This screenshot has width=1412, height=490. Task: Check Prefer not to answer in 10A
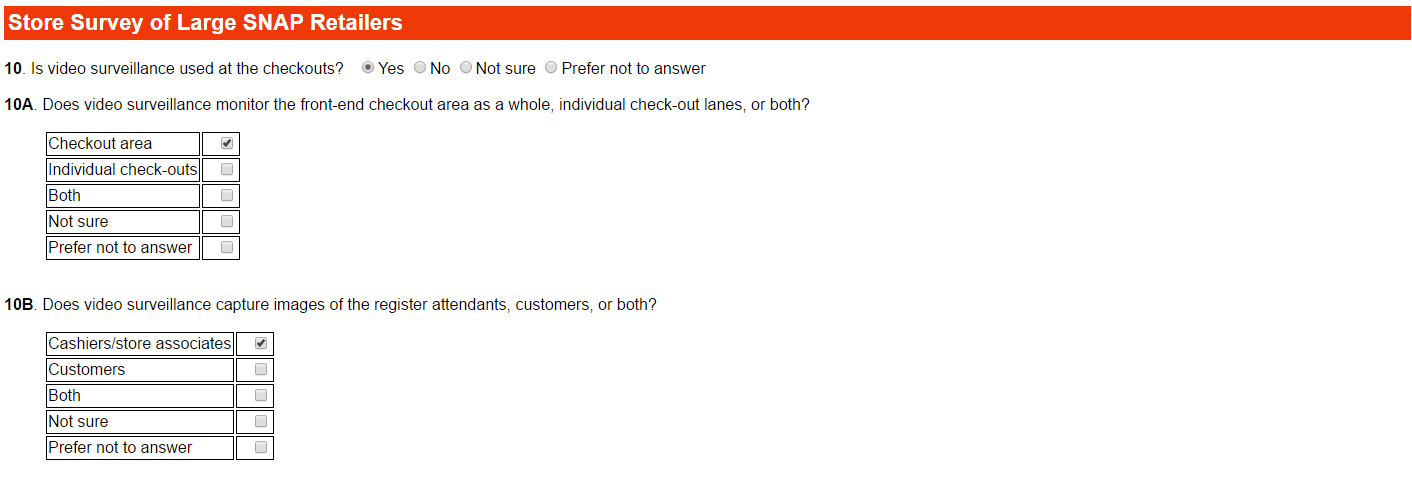227,247
